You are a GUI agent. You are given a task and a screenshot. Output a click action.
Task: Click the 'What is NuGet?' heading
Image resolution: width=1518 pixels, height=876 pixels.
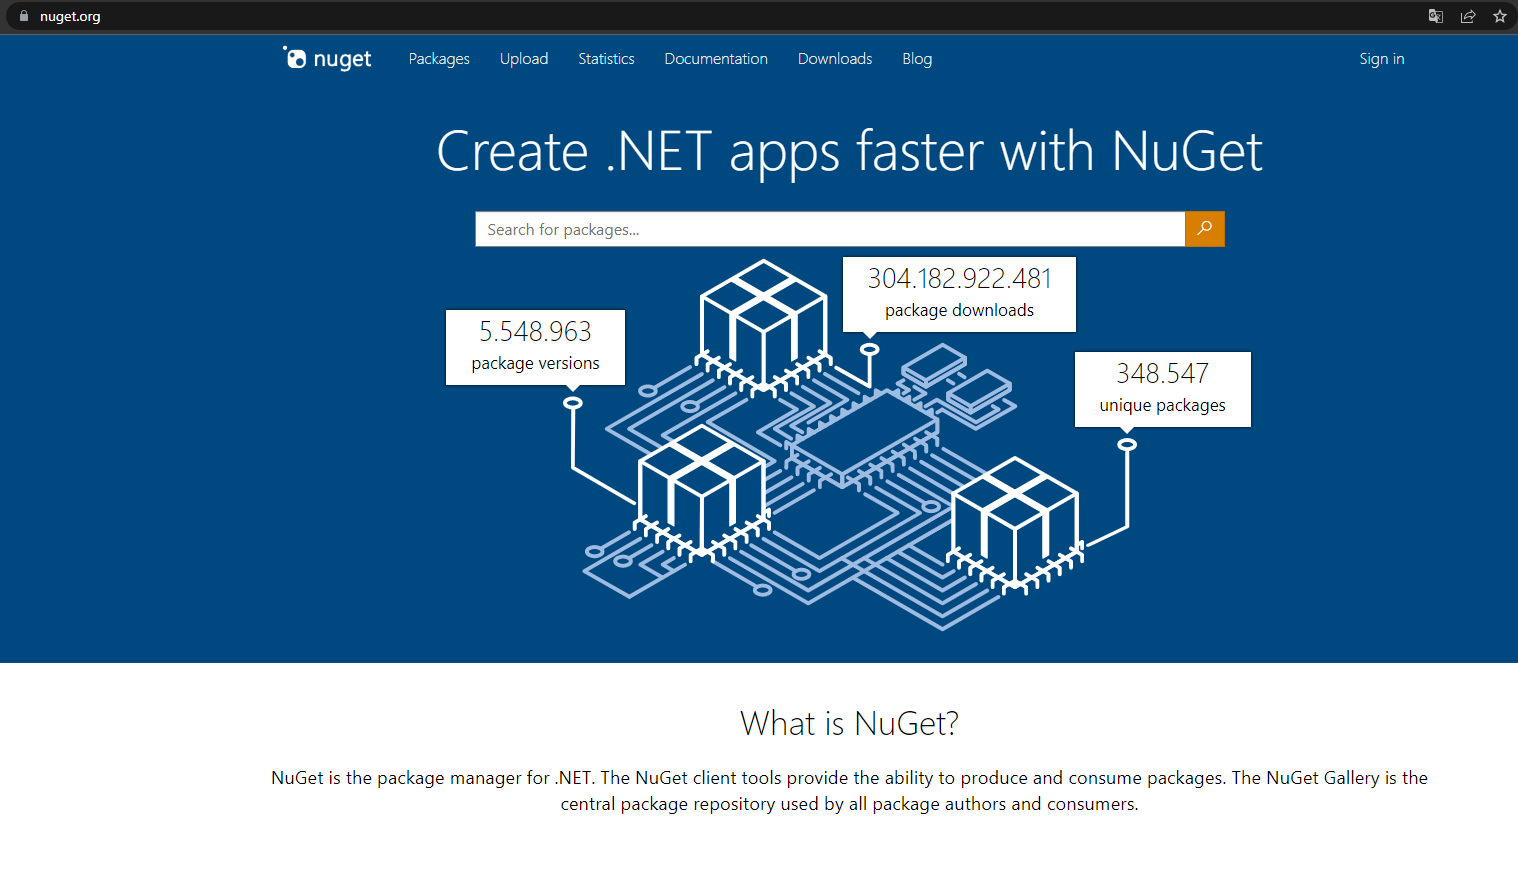[849, 723]
